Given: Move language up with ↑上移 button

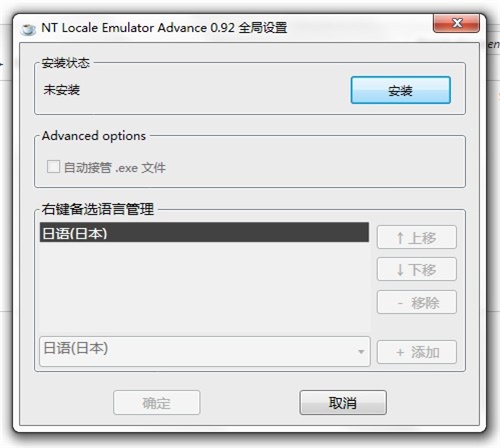Looking at the screenshot, I should tap(417, 237).
